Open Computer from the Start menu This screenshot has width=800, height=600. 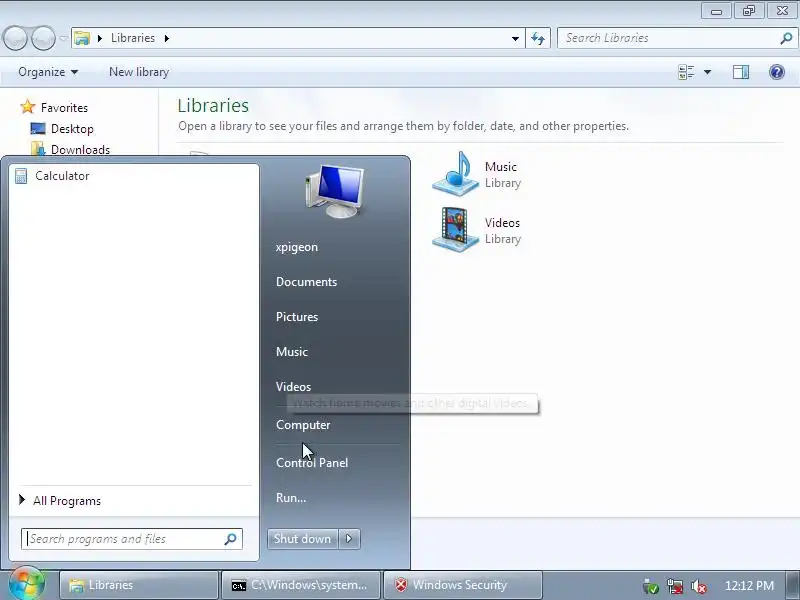(x=303, y=424)
